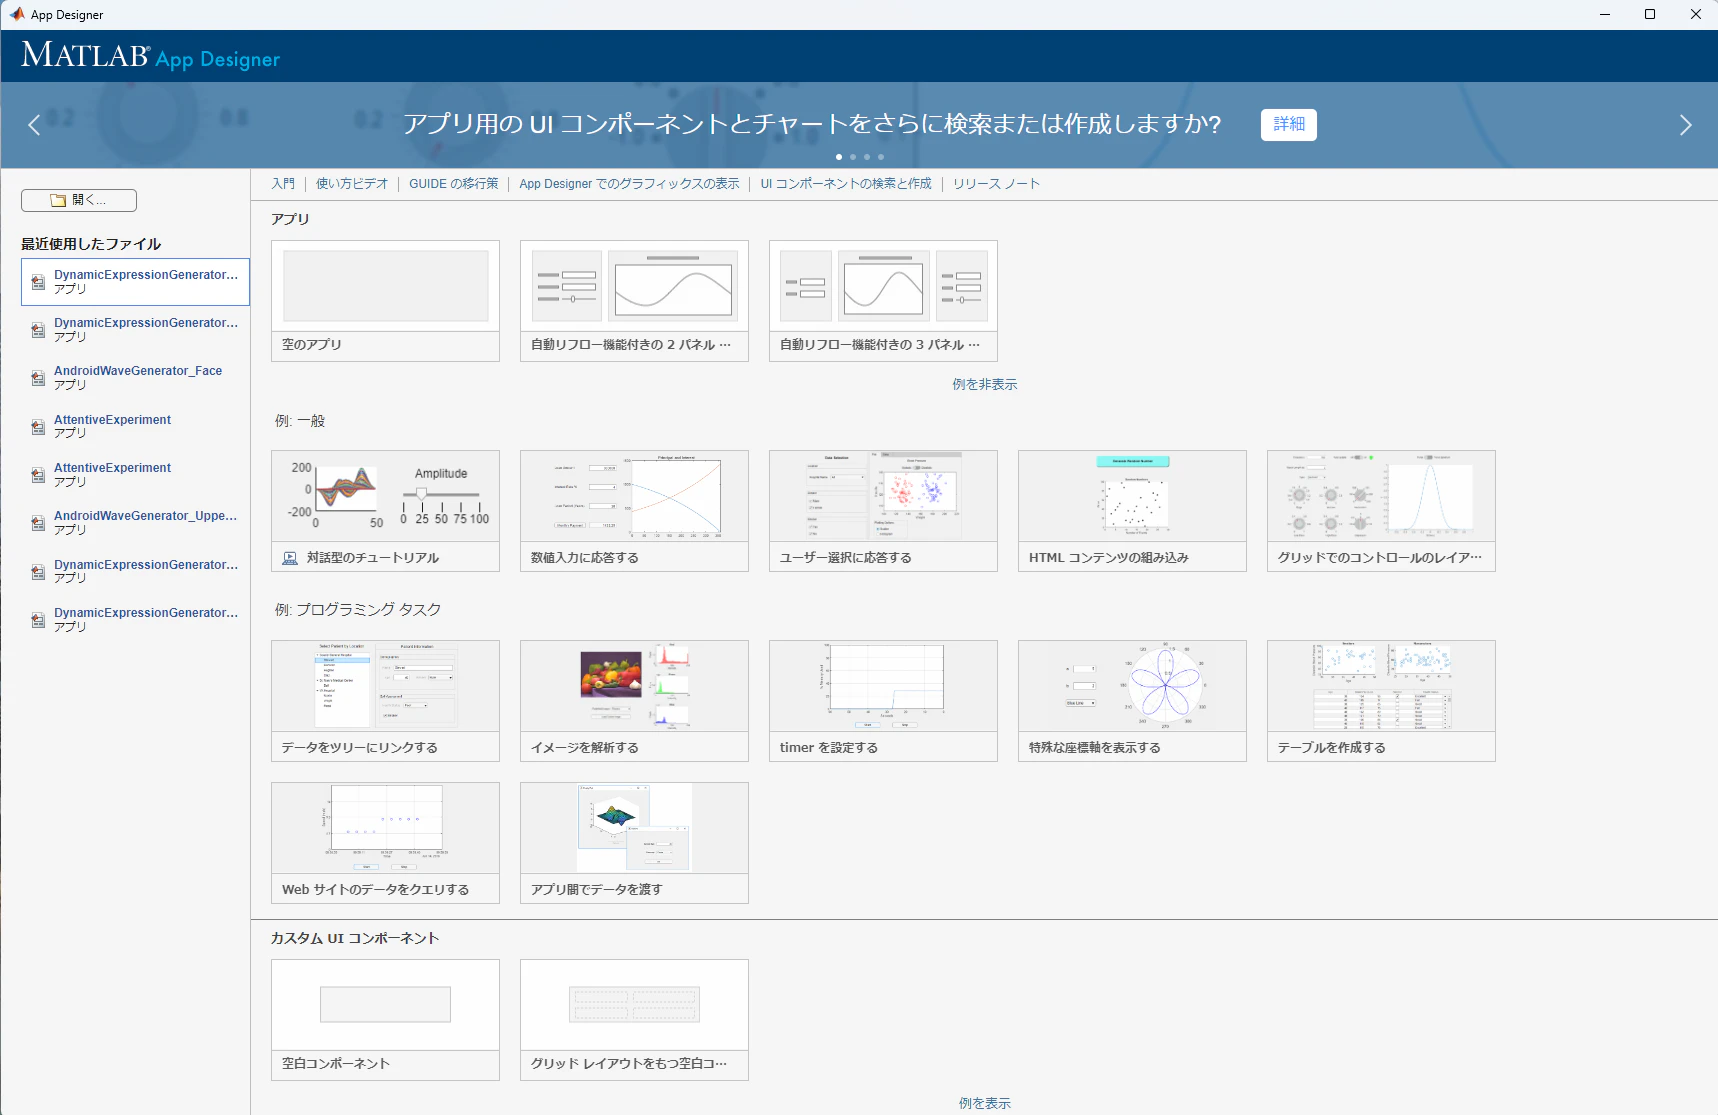
Task: Click the 開く... open file button
Action: tap(79, 200)
